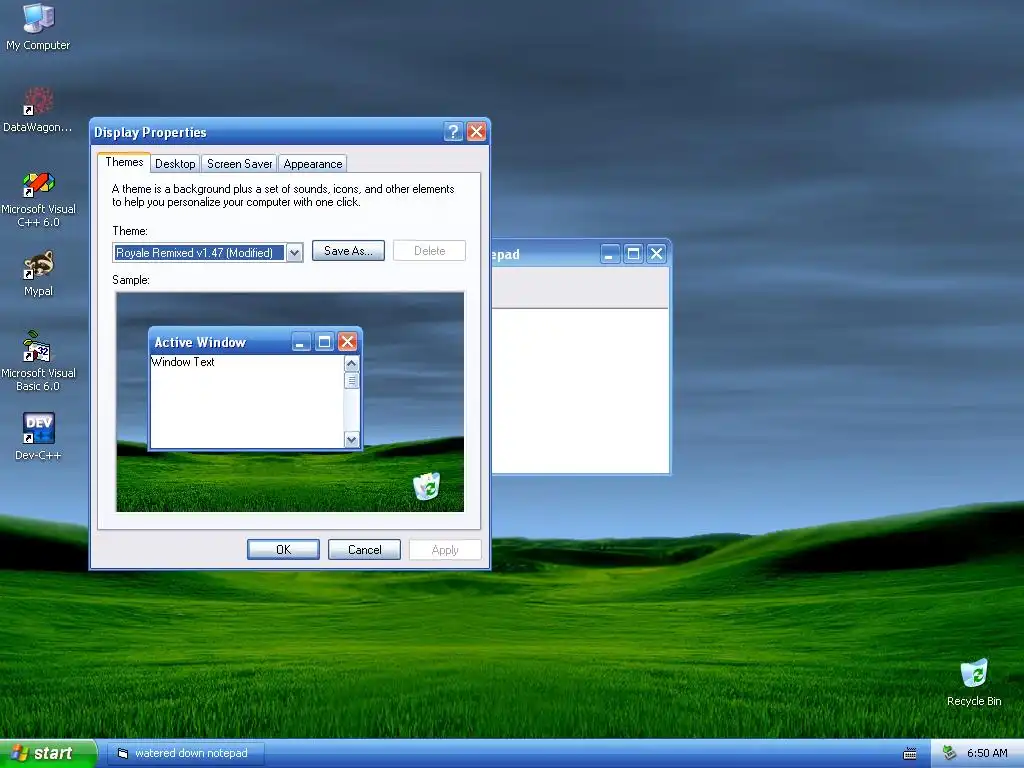Click the Safely Remove Hardware tray icon

point(950,753)
